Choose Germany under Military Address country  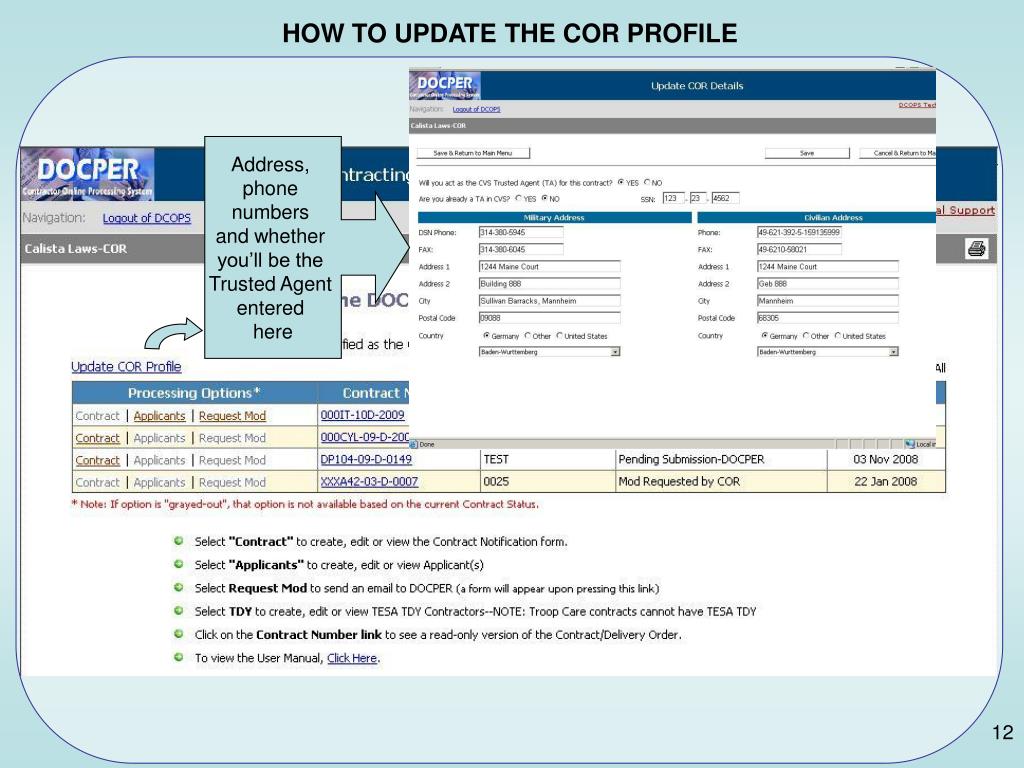point(487,336)
